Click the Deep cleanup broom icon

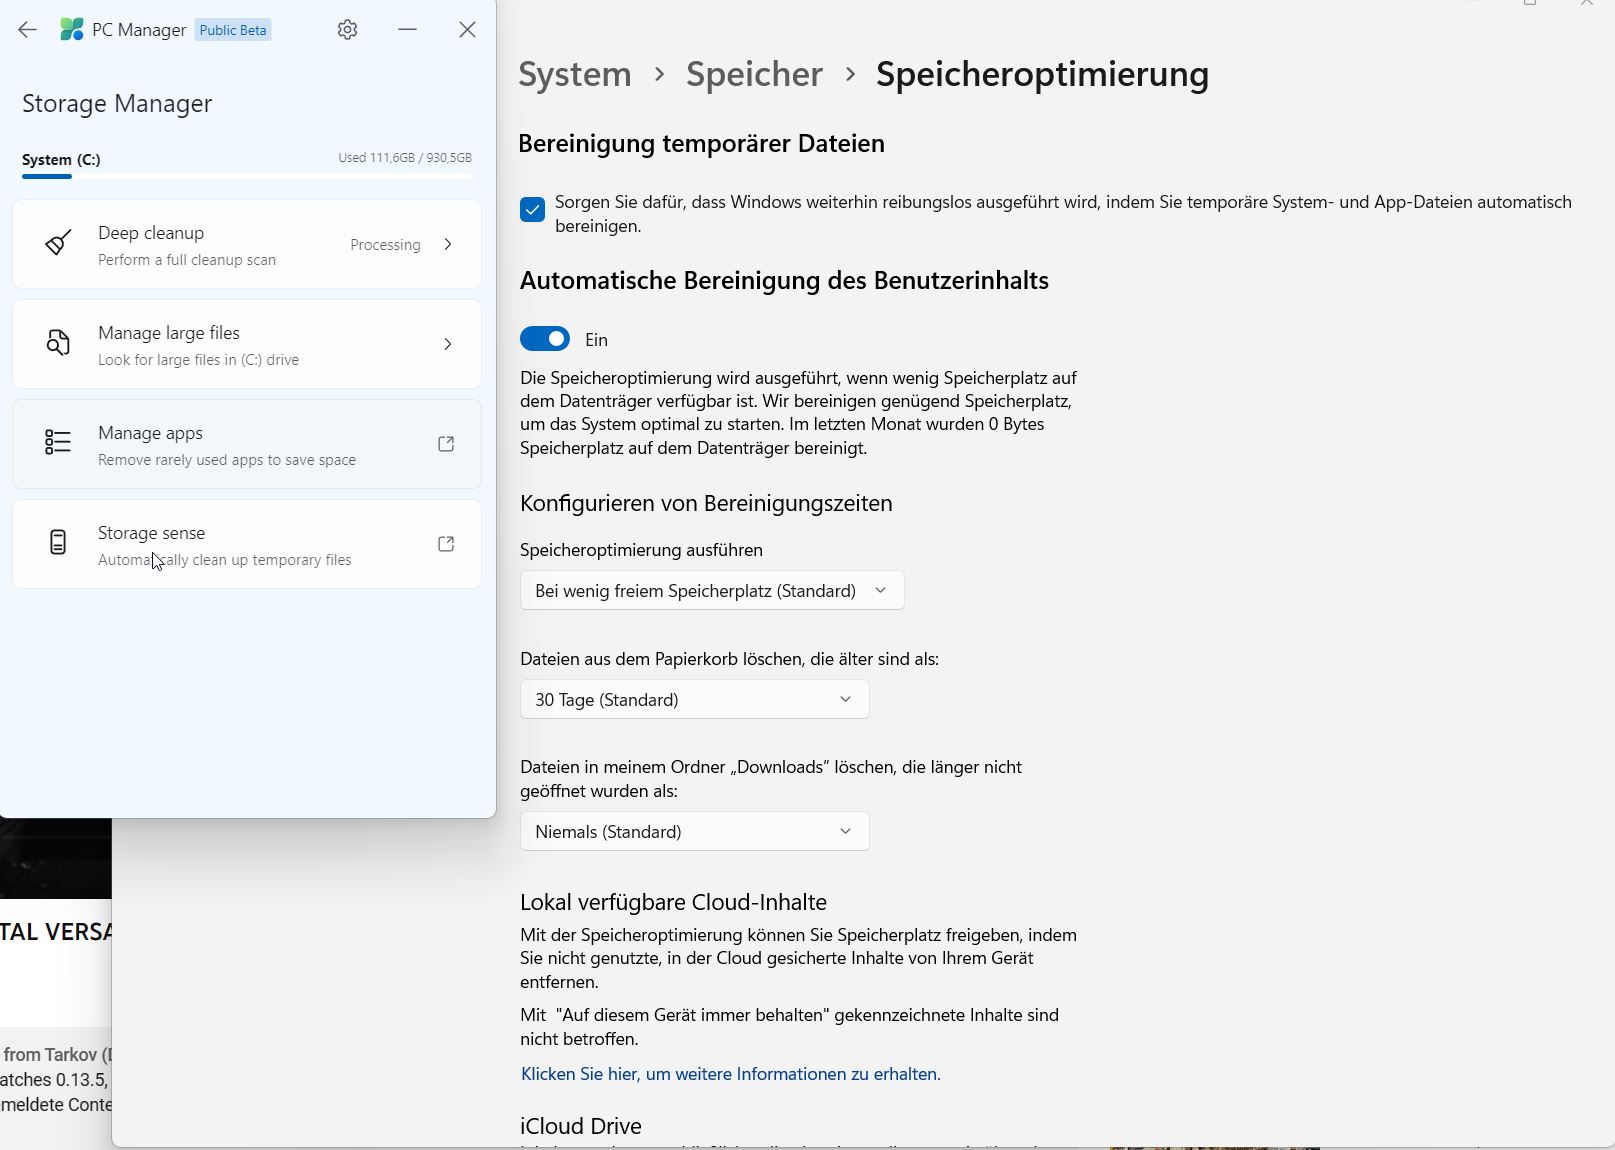click(58, 244)
